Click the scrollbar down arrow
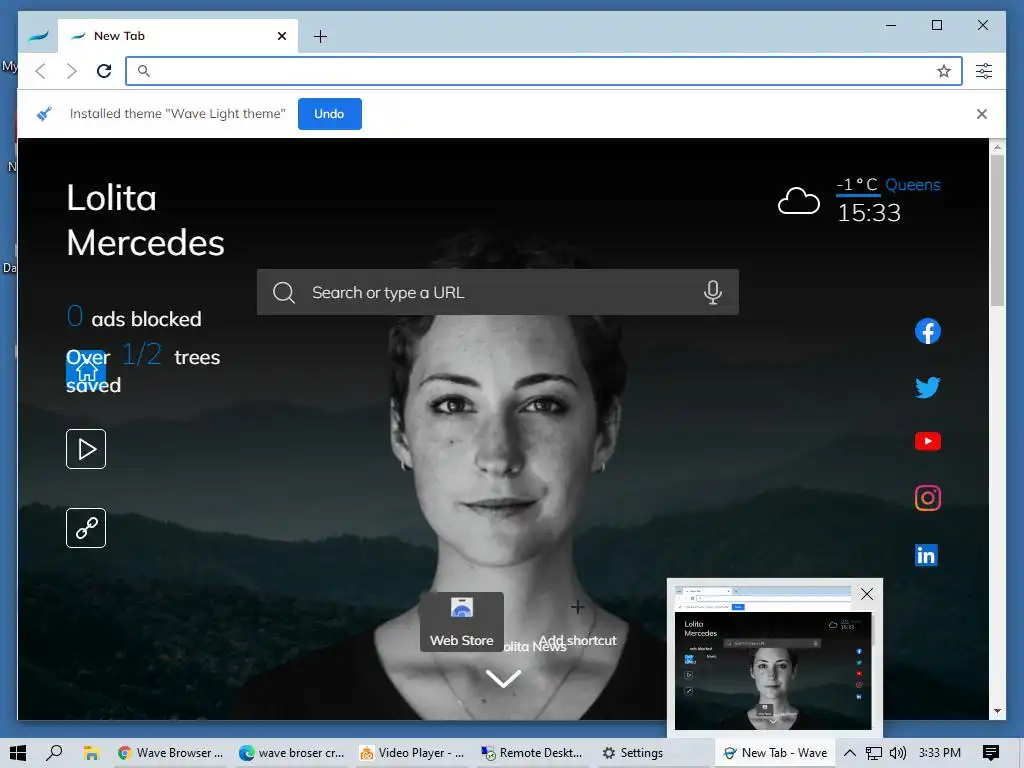Screen dimensions: 1024x768 (997, 711)
